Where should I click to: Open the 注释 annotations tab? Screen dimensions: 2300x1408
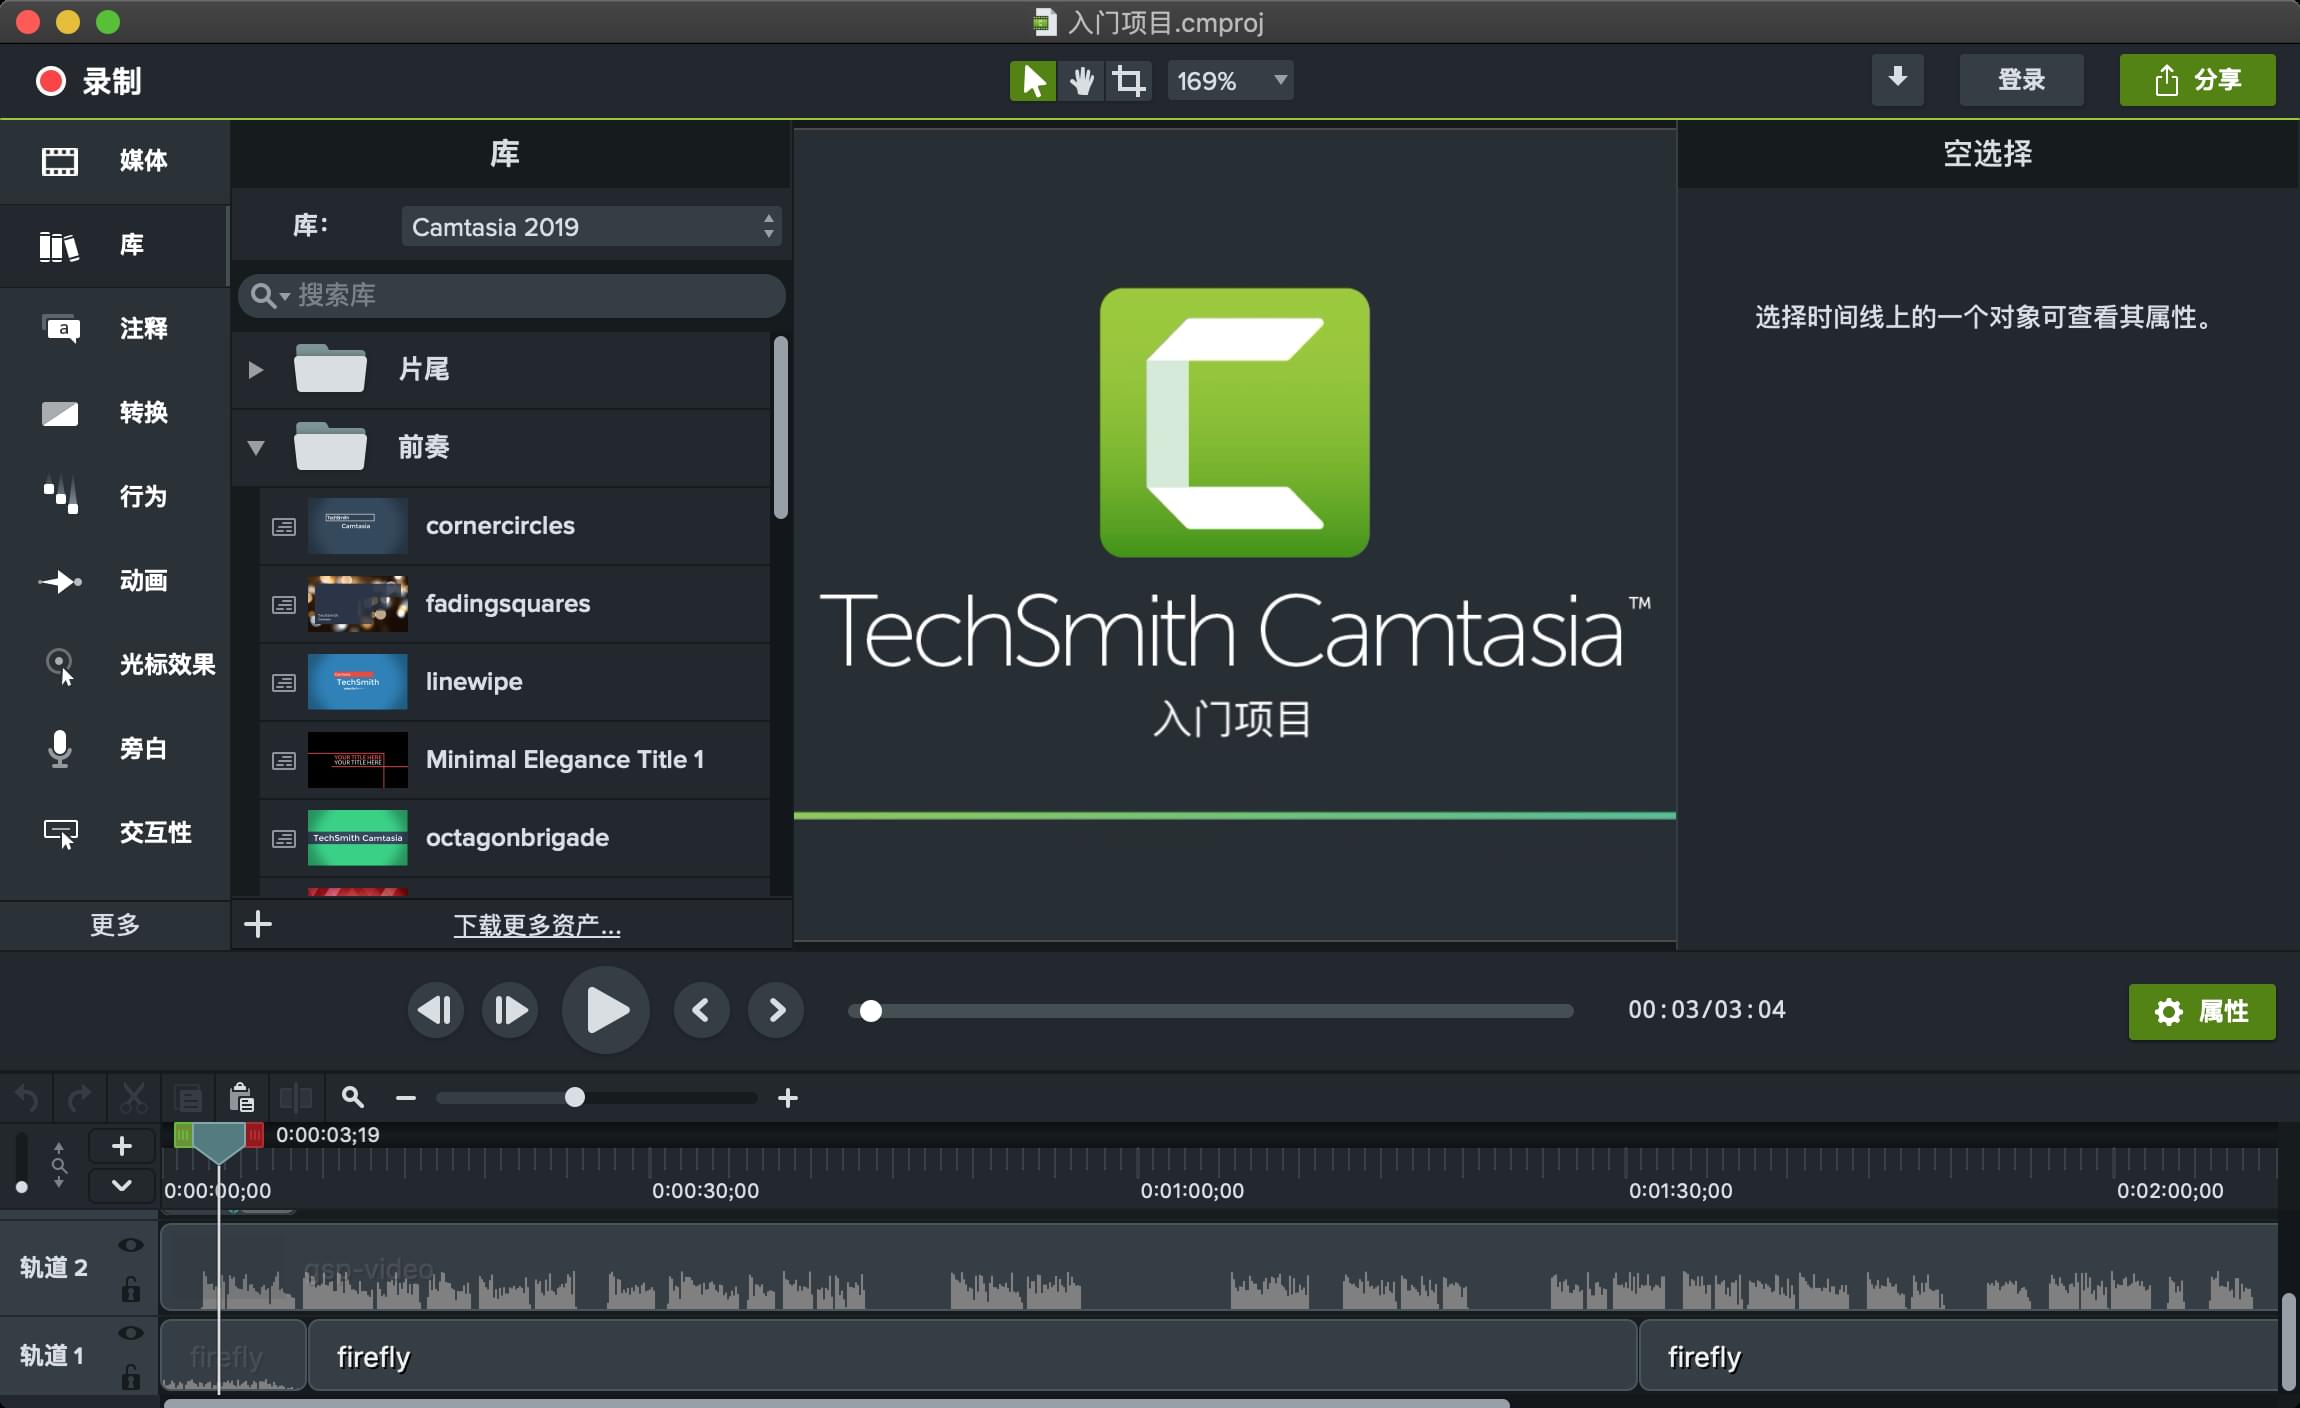[x=115, y=328]
